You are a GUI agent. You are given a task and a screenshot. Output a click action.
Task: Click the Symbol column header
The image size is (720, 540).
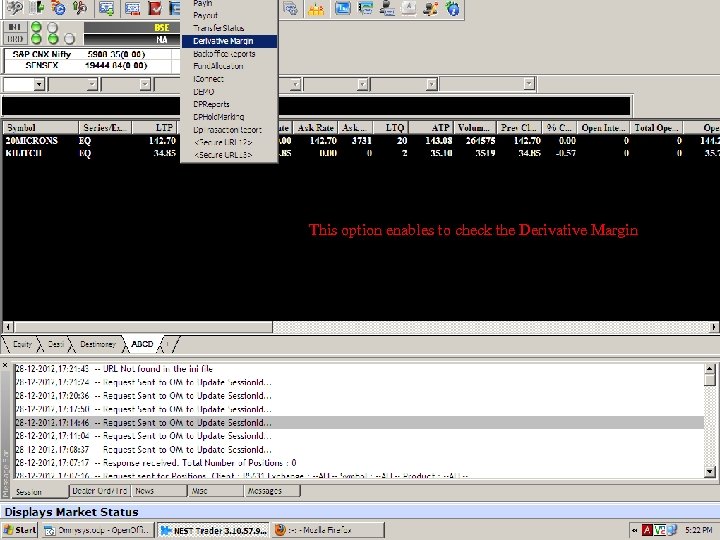(40, 127)
